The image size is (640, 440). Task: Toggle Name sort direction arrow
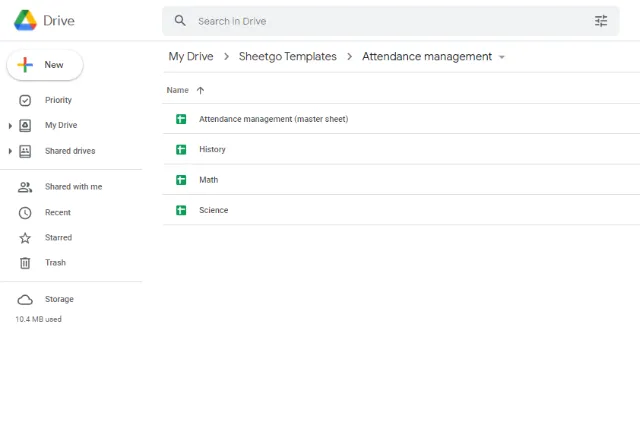click(x=200, y=90)
